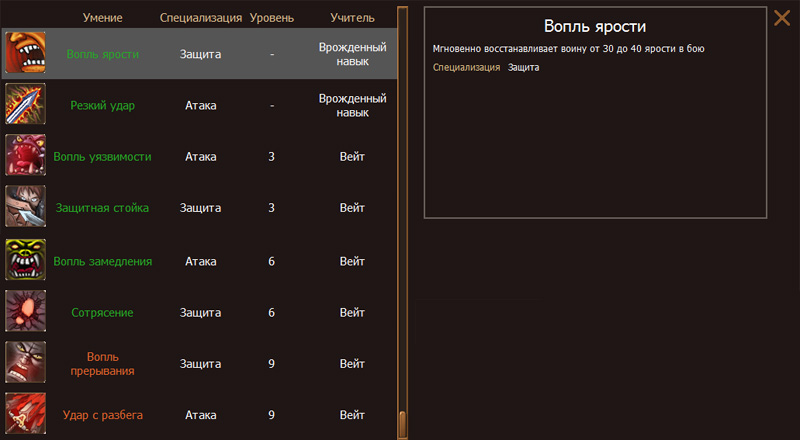Viewport: 800px width, 440px height.
Task: Click teacher Вейт in Вопль уязвимости row
Action: click(352, 157)
